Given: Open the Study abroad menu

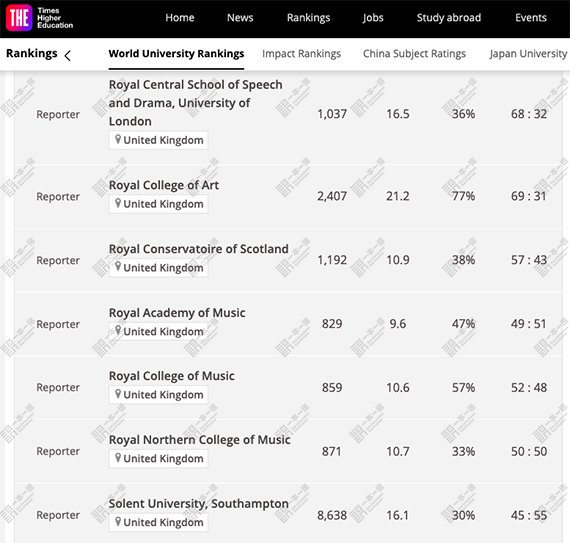Looking at the screenshot, I should tap(449, 17).
